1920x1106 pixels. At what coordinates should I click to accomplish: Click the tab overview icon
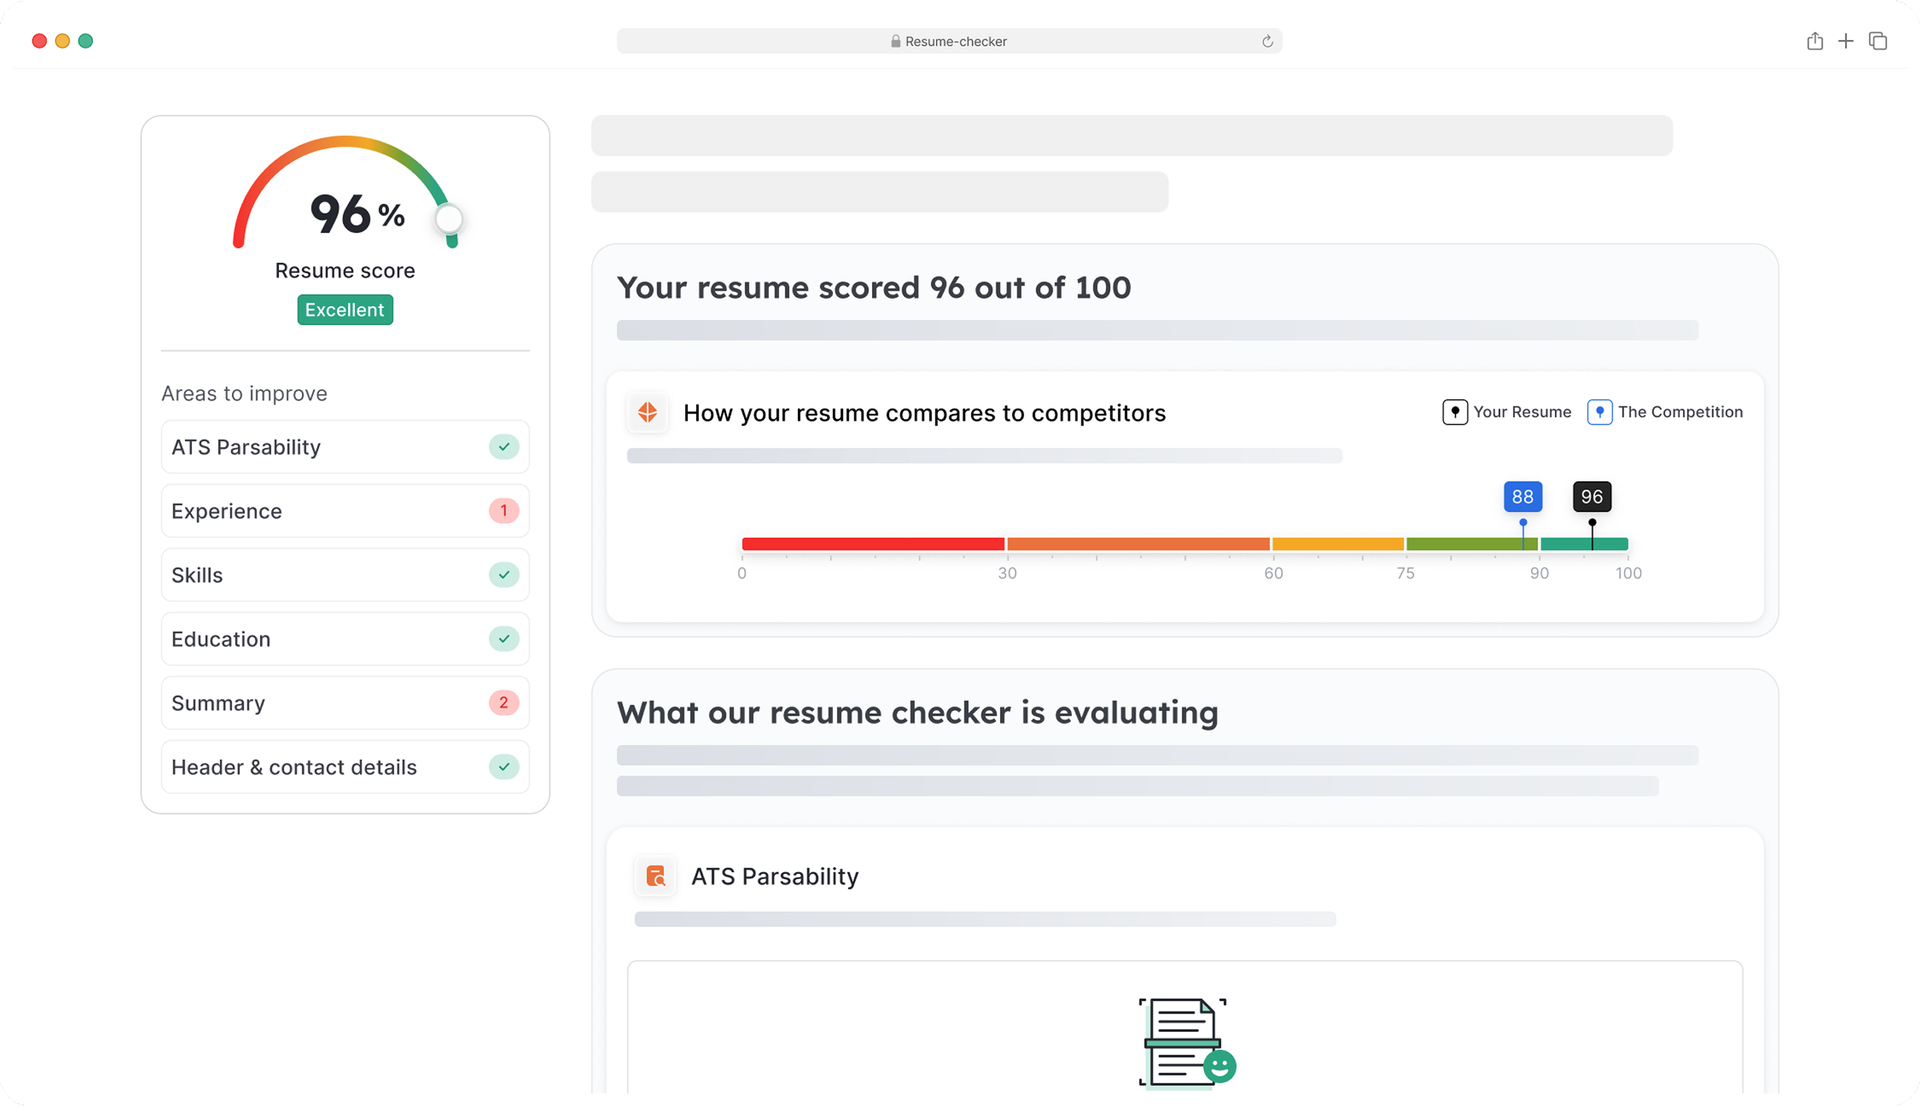(x=1878, y=41)
